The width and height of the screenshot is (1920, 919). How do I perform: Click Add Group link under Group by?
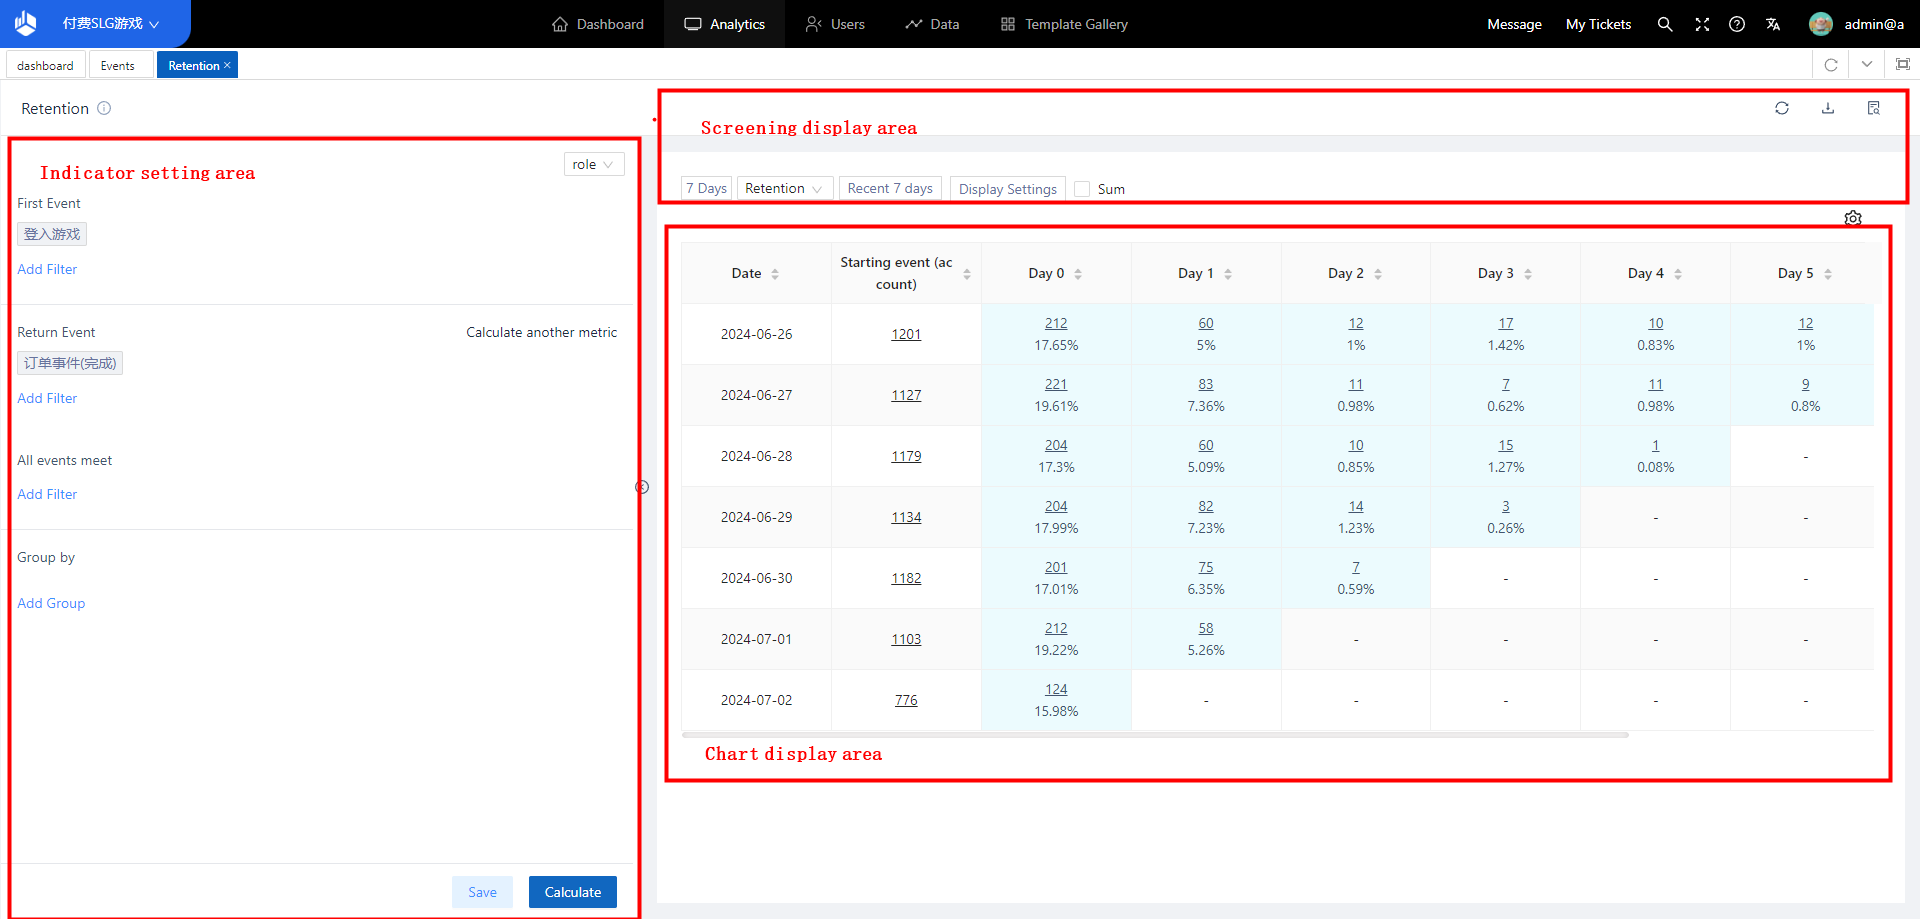coord(51,603)
